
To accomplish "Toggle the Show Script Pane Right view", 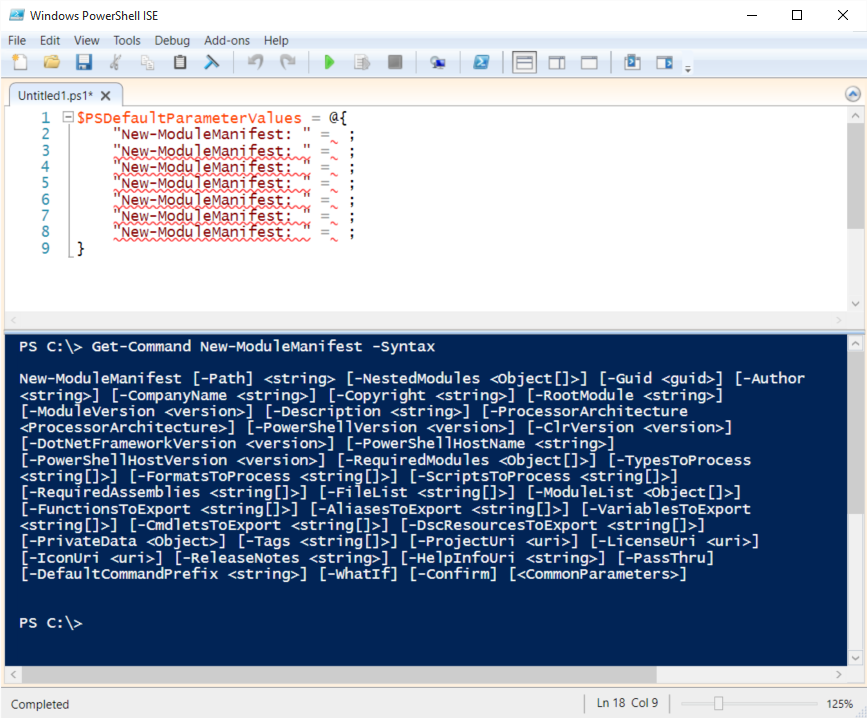I will click(557, 62).
